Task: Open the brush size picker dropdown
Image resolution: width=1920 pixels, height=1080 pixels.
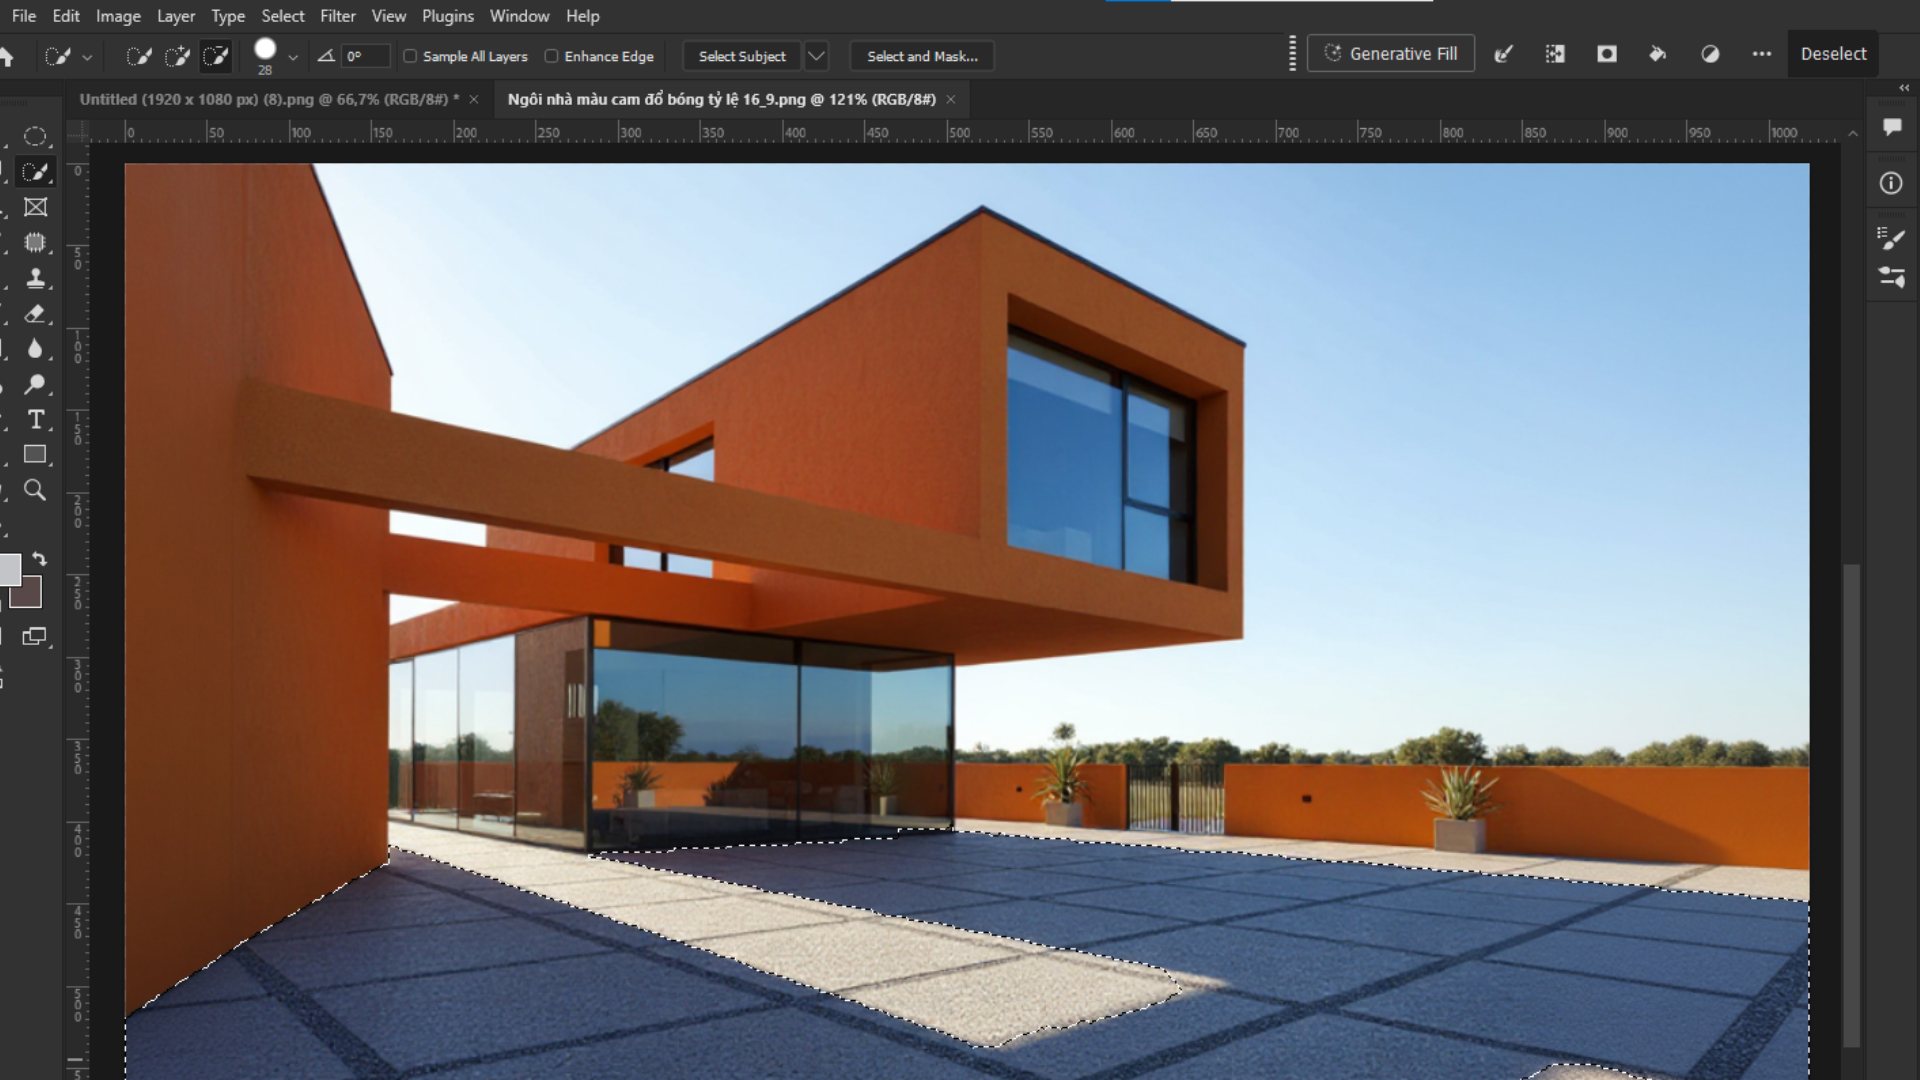Action: point(293,57)
